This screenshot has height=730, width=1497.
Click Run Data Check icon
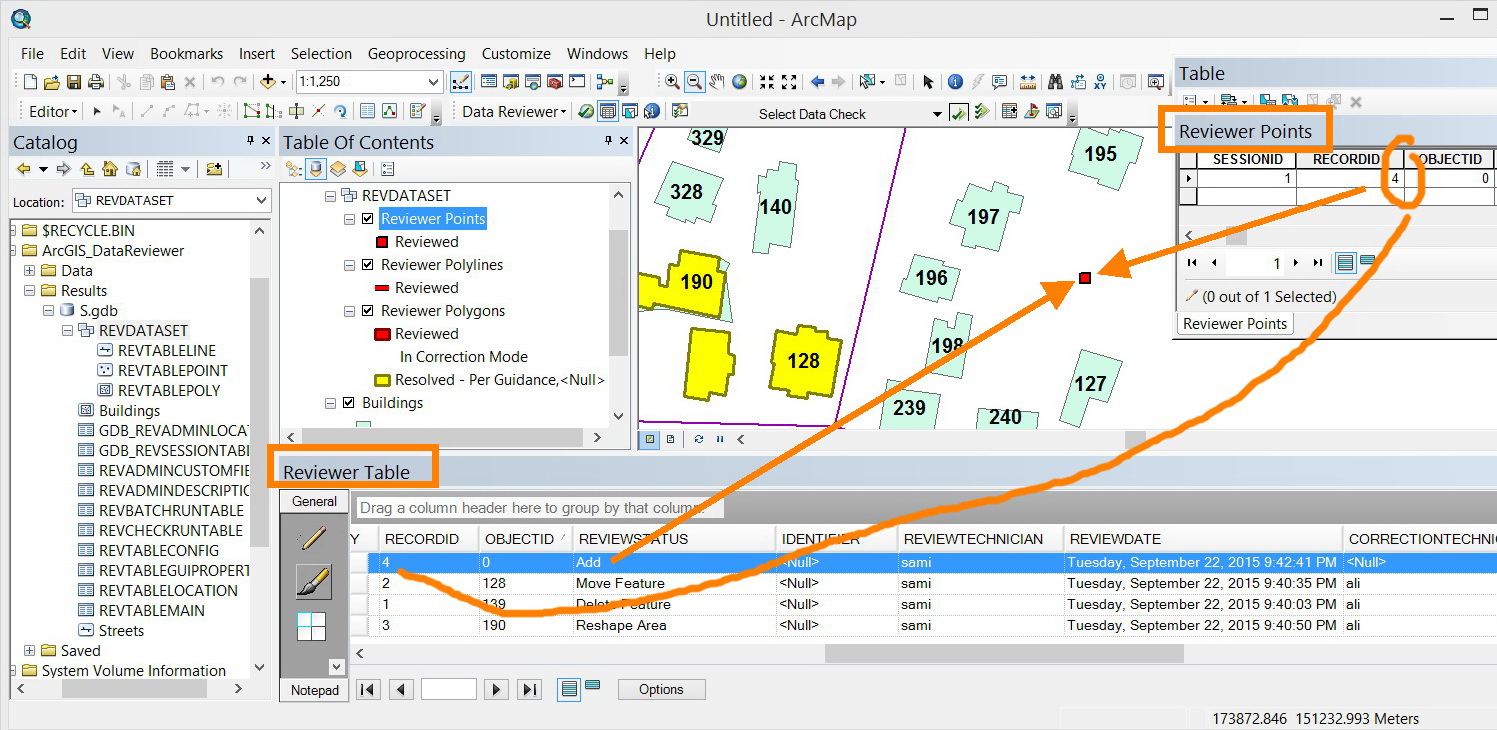(x=958, y=112)
